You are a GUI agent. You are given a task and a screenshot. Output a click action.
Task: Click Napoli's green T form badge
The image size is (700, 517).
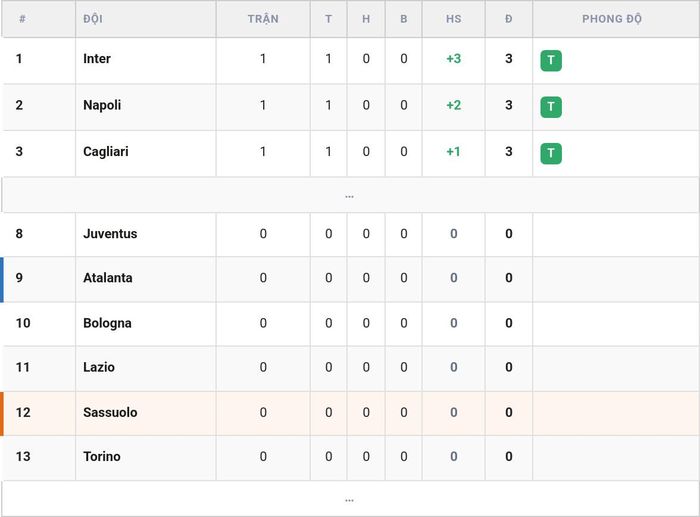point(551,107)
